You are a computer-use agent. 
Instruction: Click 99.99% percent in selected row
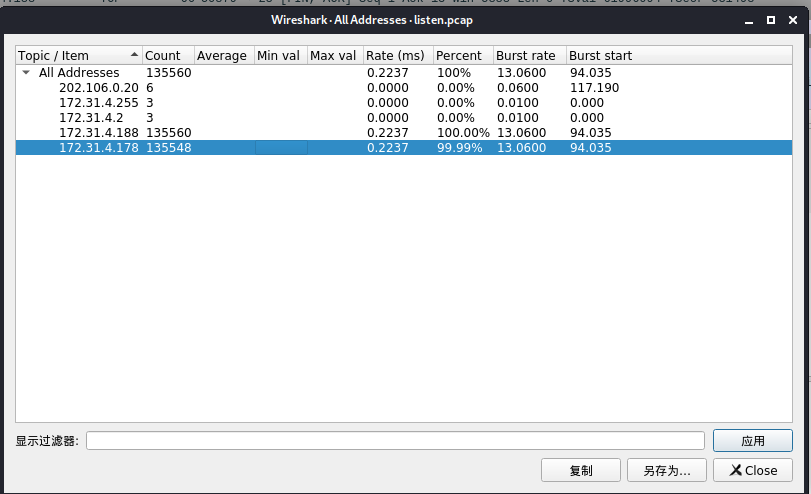point(459,147)
